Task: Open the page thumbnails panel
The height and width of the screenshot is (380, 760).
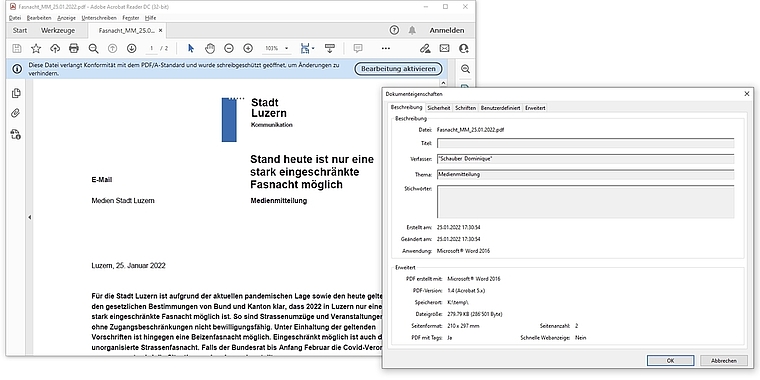Action: pyautogui.click(x=16, y=93)
